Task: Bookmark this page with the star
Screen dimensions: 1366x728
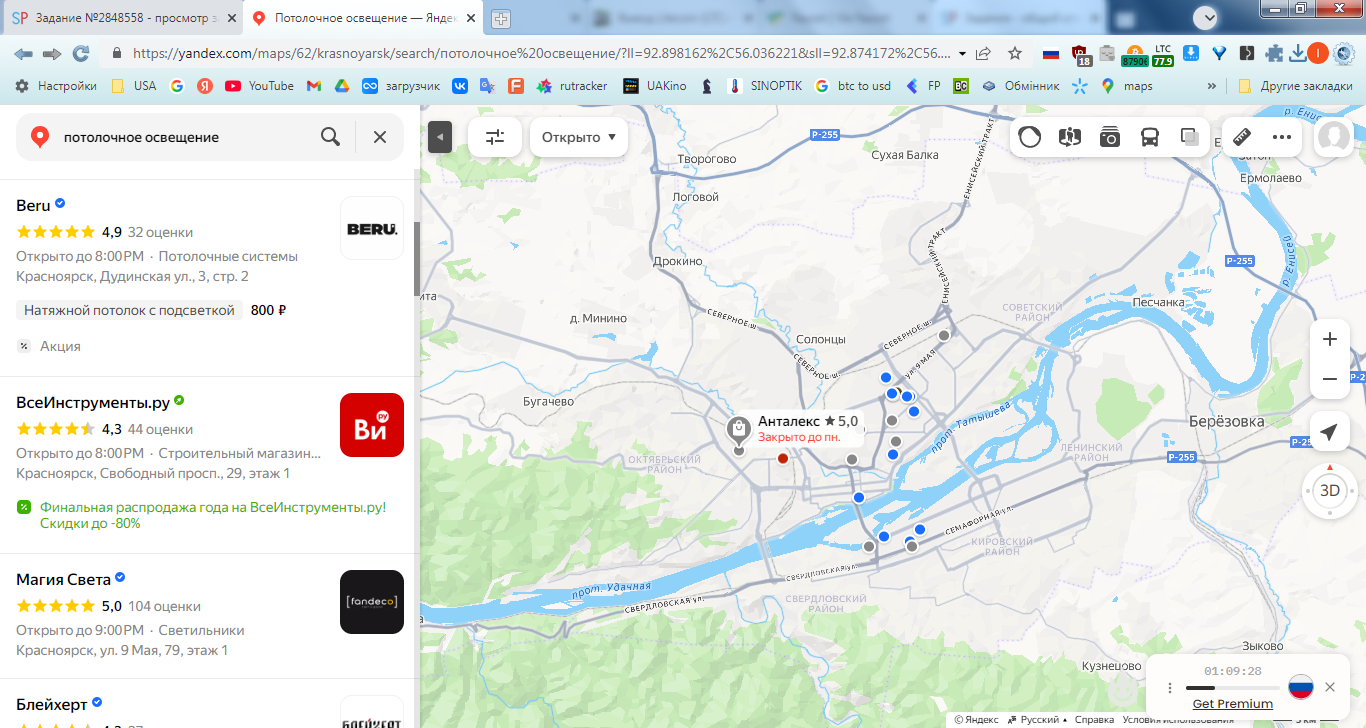Action: point(1015,54)
